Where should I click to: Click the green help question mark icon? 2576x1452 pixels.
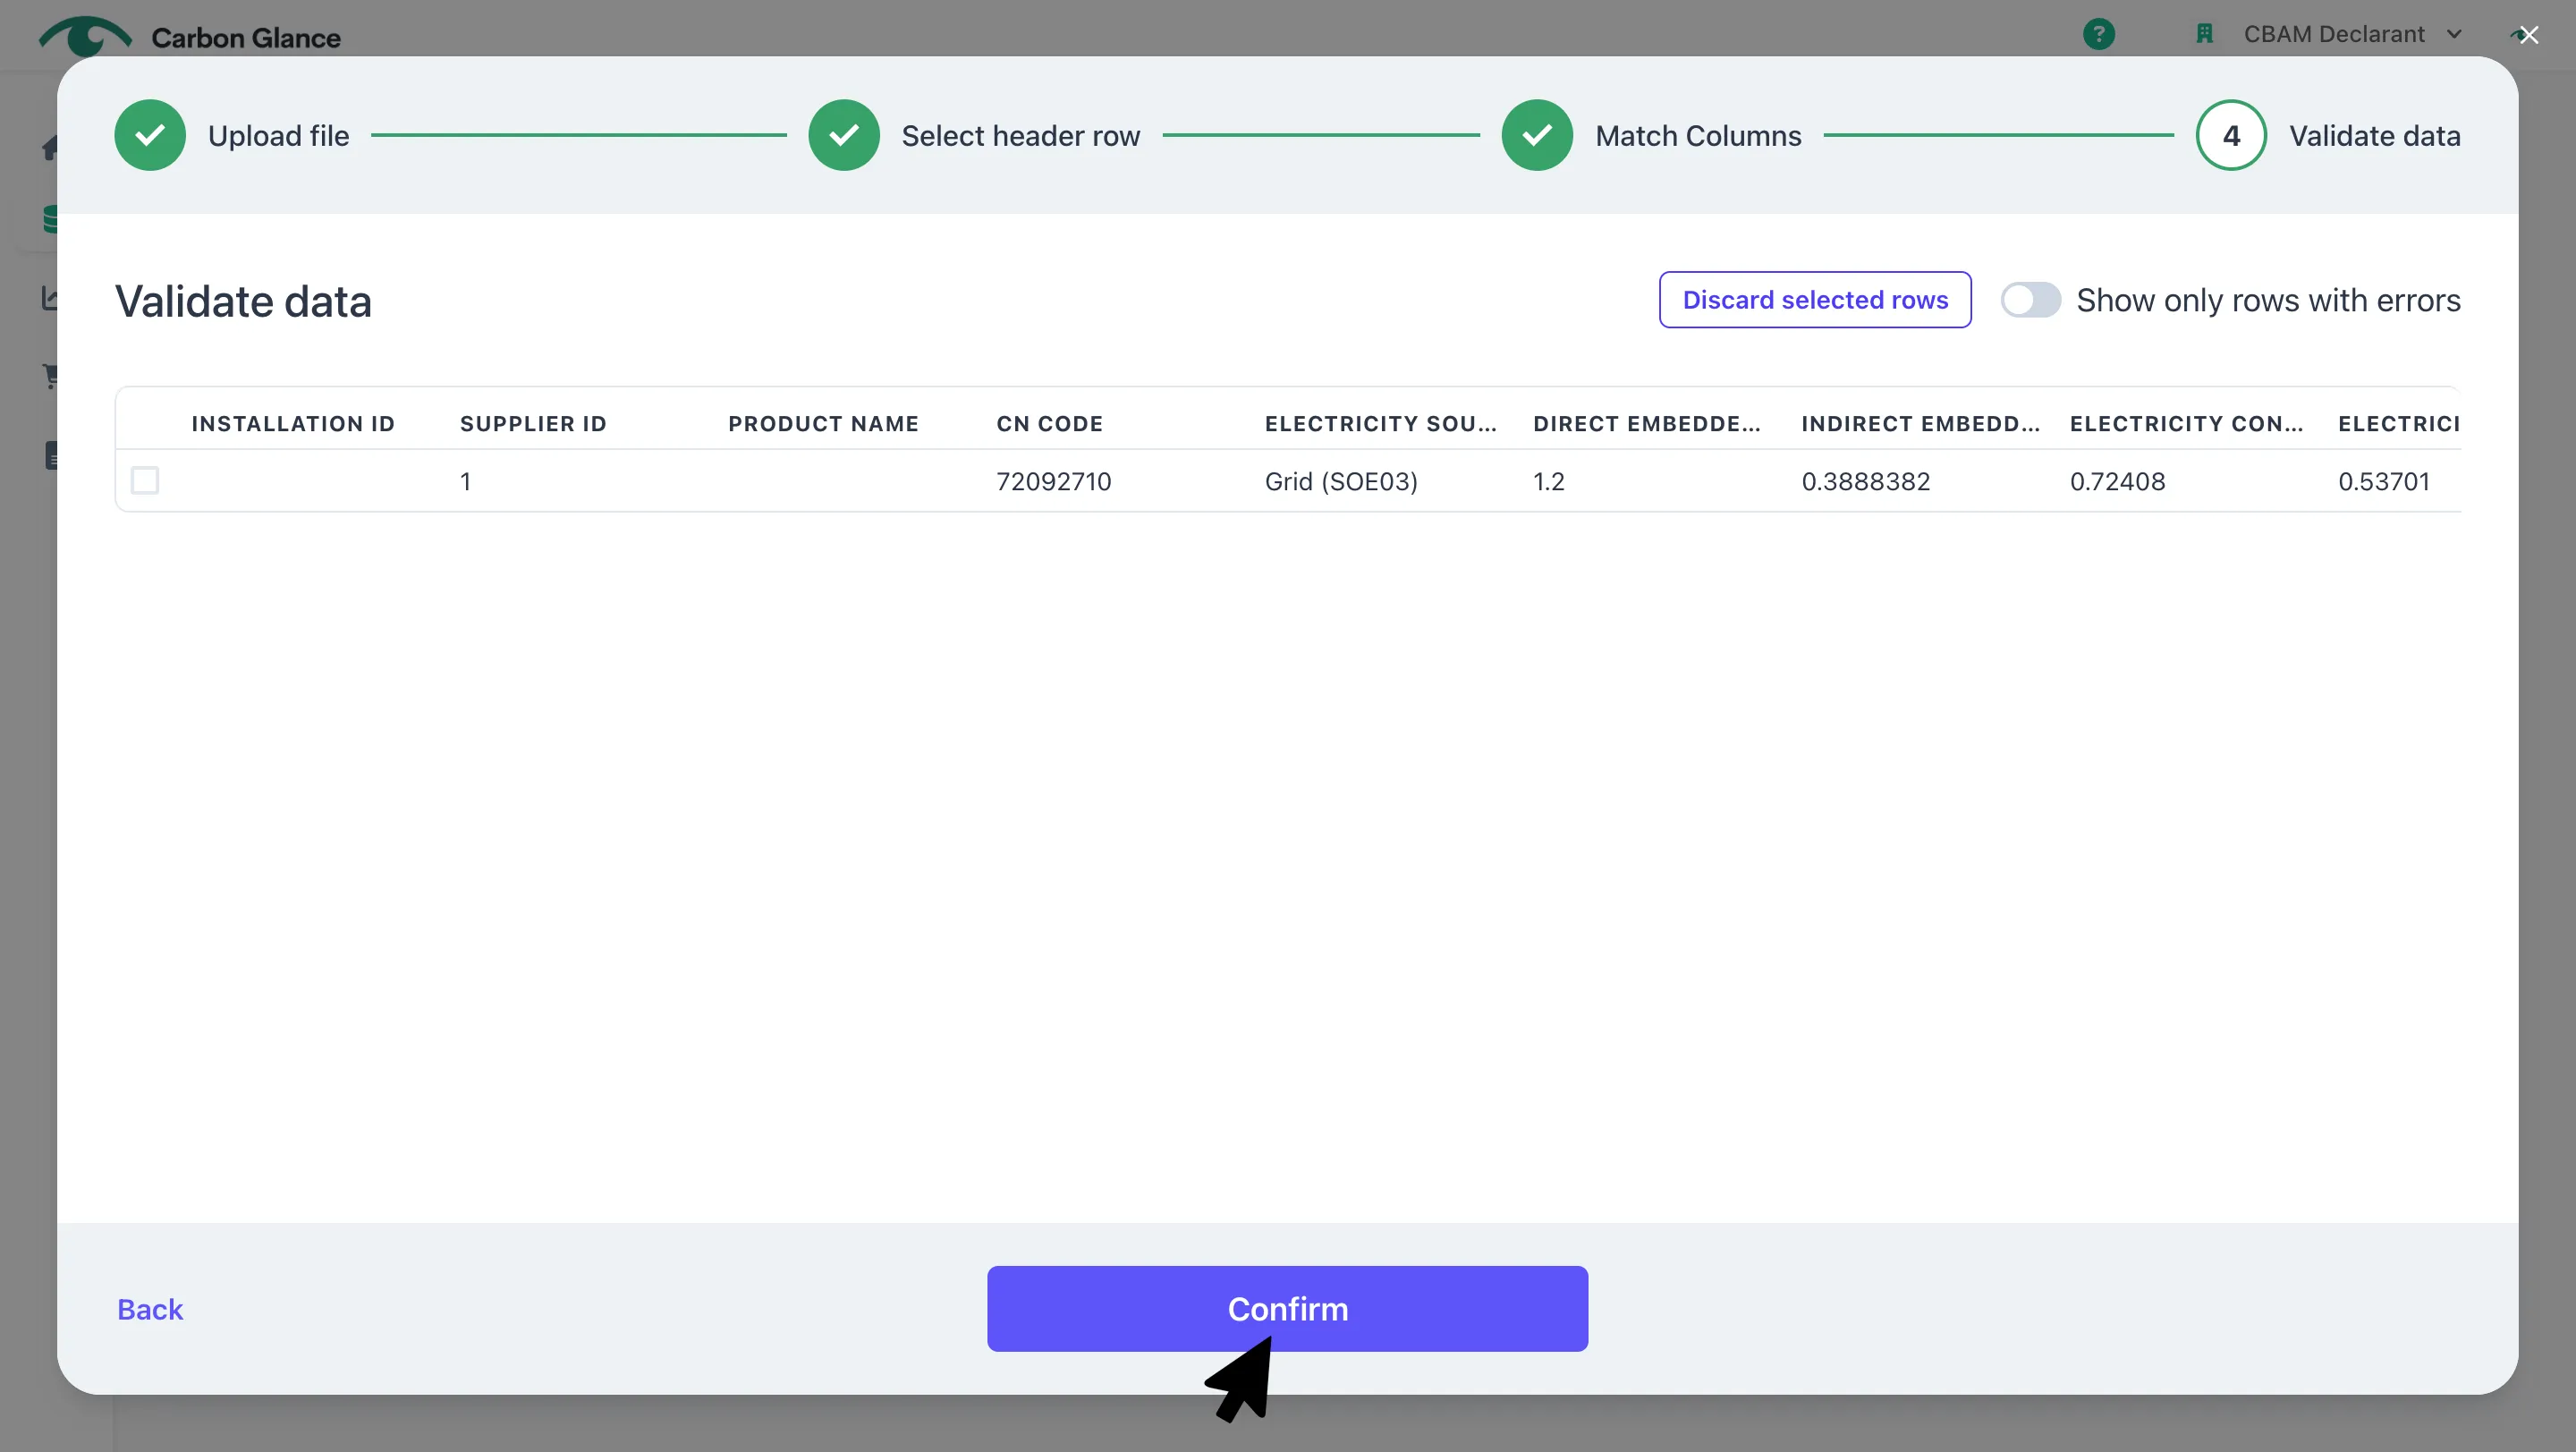[x=2098, y=34]
